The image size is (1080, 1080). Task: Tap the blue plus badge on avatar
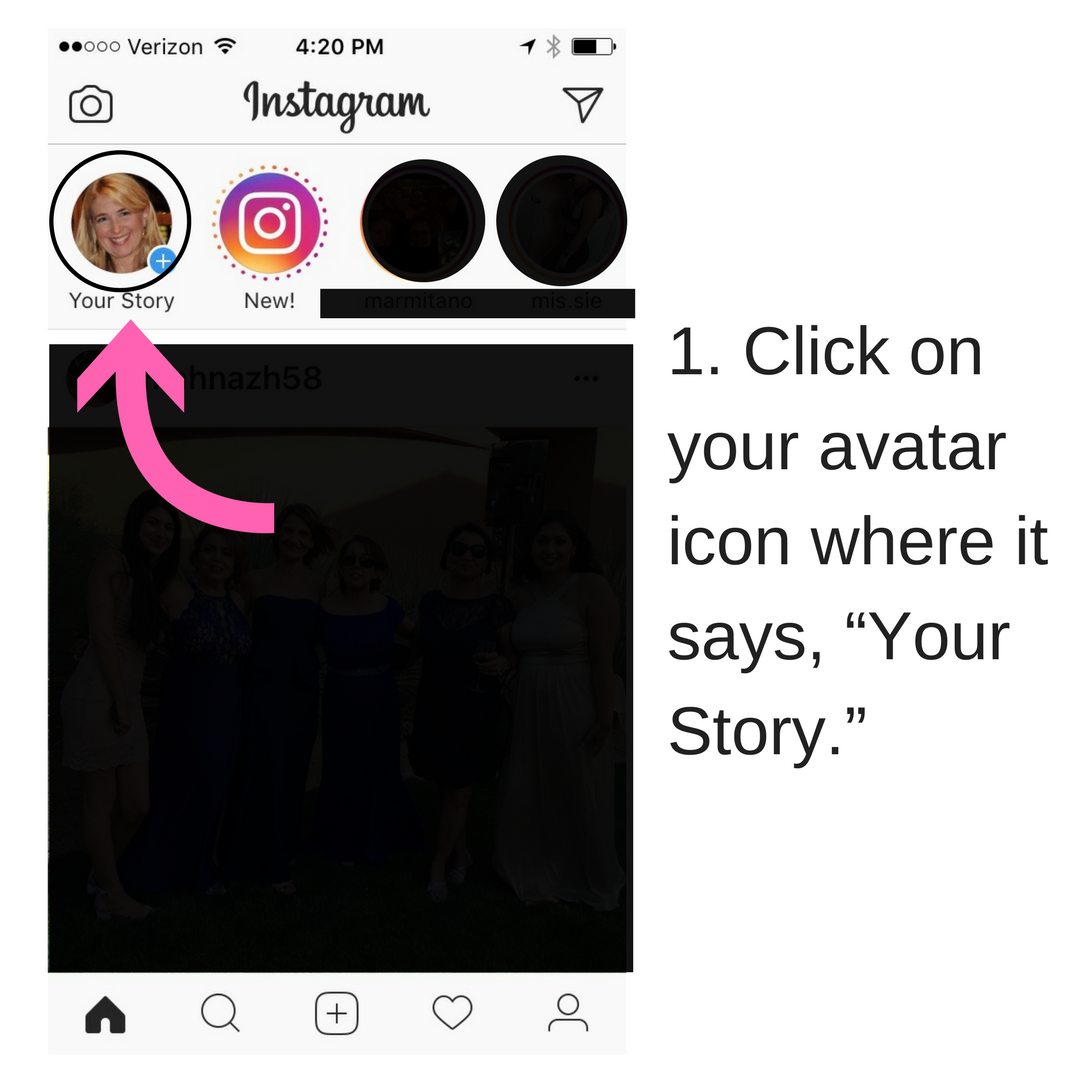click(163, 261)
